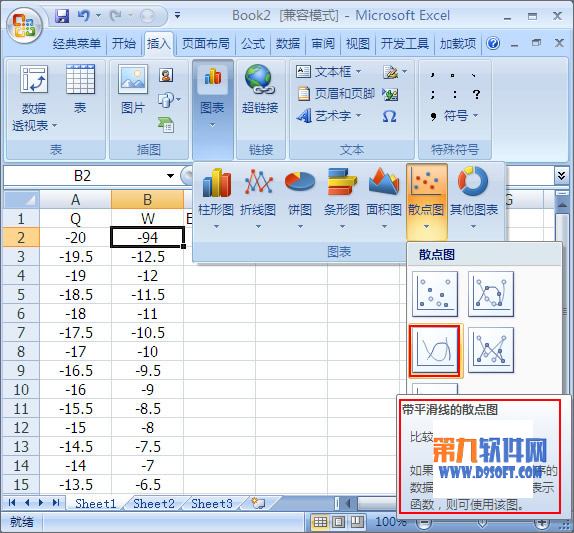
Task: Open the PivotTable tool
Action: [x=34, y=98]
